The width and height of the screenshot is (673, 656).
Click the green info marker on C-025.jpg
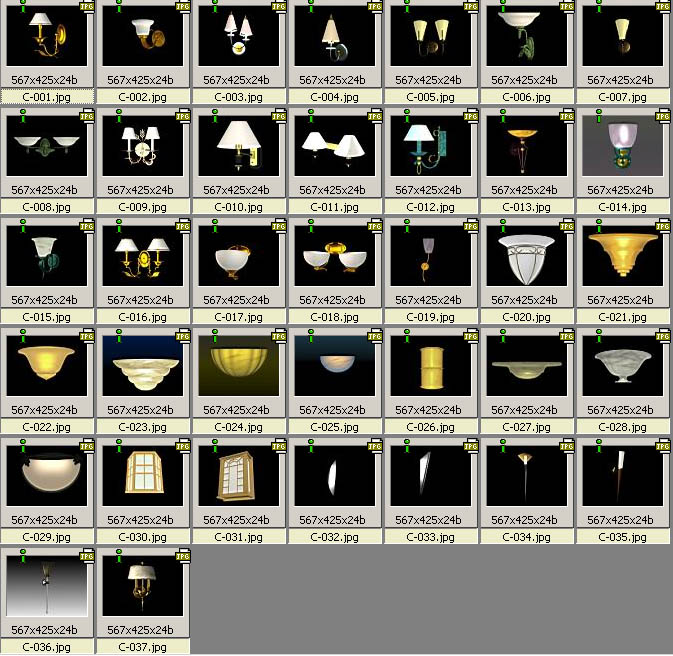pos(311,337)
